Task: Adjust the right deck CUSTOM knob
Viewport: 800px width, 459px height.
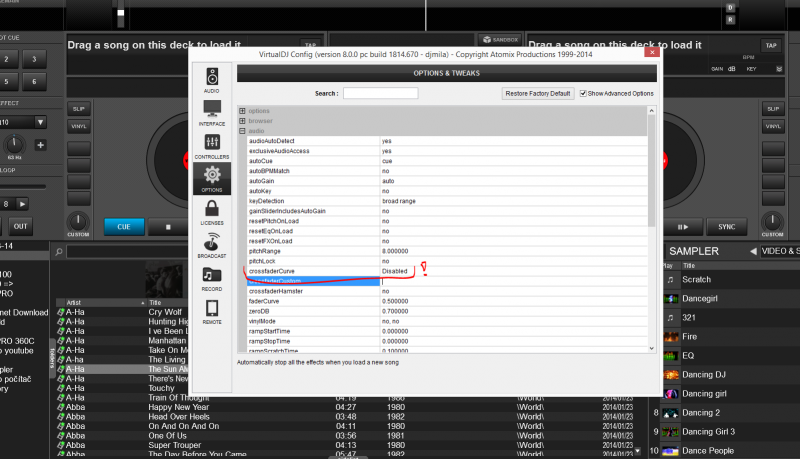Action: (x=772, y=222)
